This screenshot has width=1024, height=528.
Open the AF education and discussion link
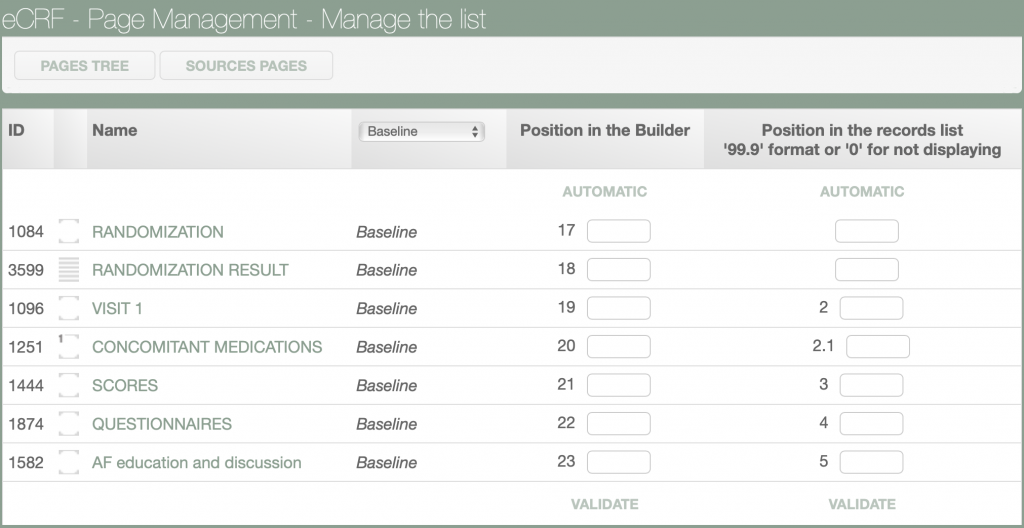tap(196, 463)
